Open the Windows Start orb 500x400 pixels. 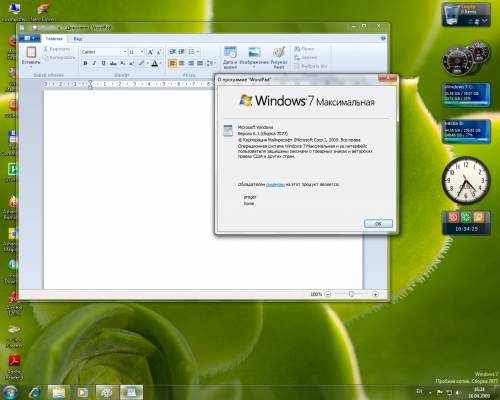pyautogui.click(x=11, y=392)
